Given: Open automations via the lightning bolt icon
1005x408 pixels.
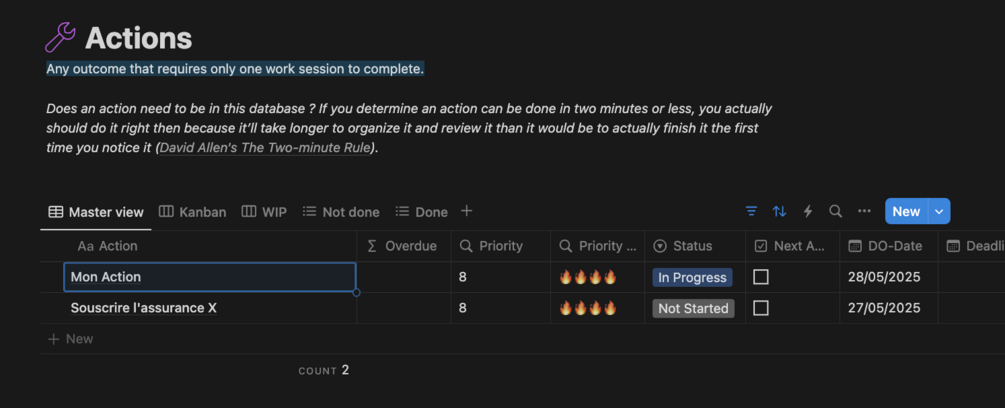Looking at the screenshot, I should coord(808,211).
